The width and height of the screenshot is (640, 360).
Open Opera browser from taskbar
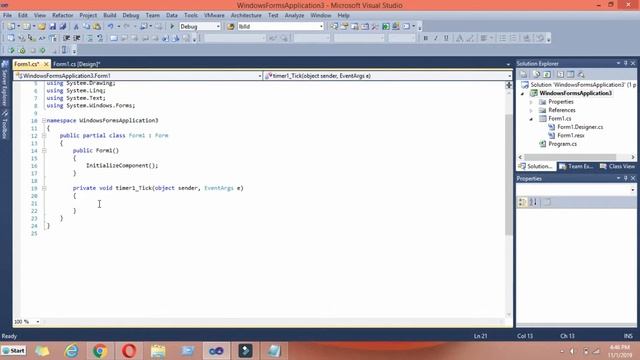(x=129, y=351)
